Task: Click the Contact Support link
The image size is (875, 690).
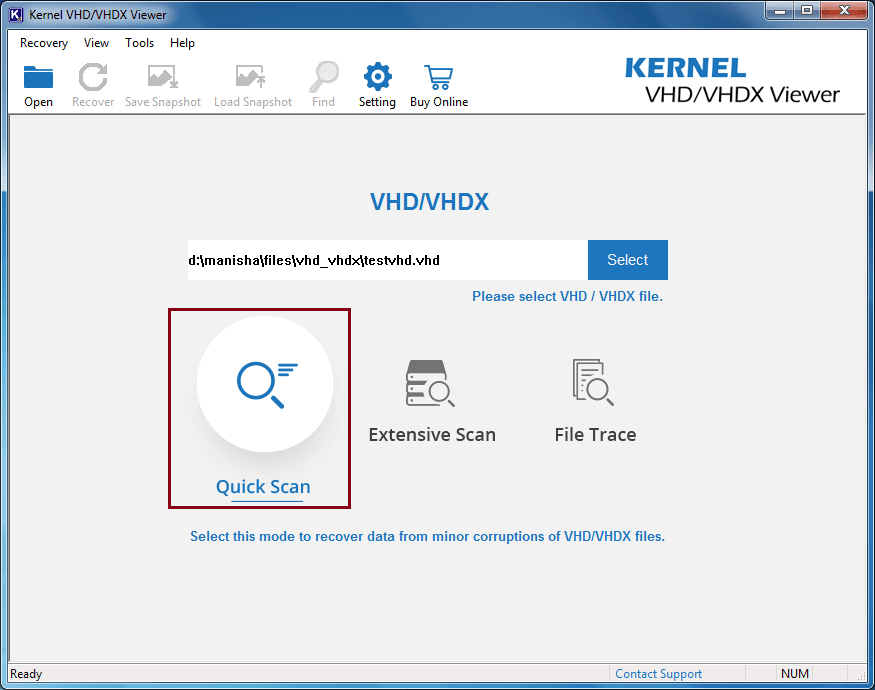Action: [658, 674]
